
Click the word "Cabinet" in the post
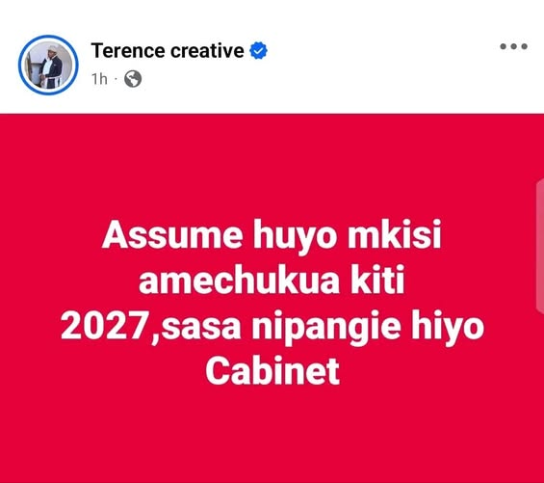pyautogui.click(x=272, y=371)
